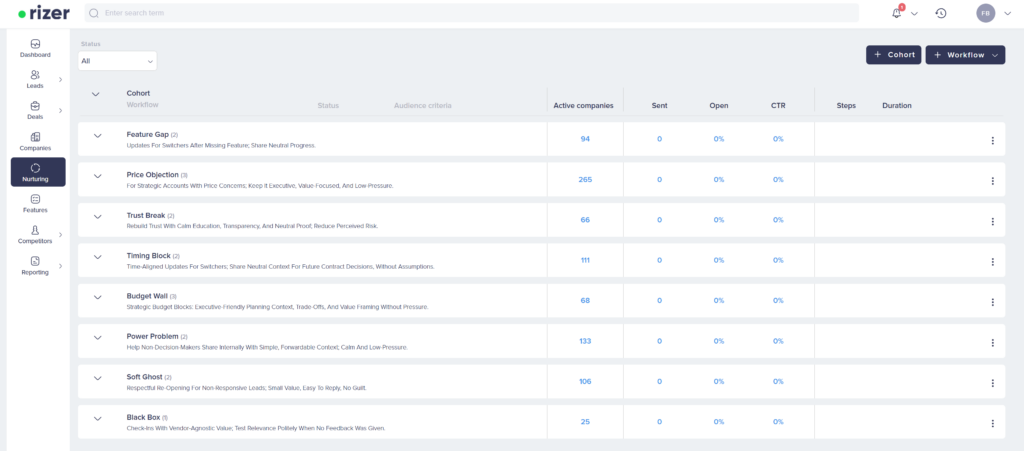The width and height of the screenshot is (1024, 451).
Task: Click the search term input field
Action: click(x=470, y=13)
